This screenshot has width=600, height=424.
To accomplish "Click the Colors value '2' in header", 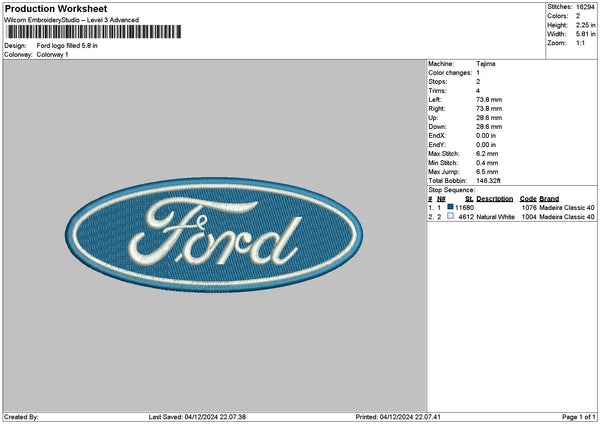I will tap(578, 16).
